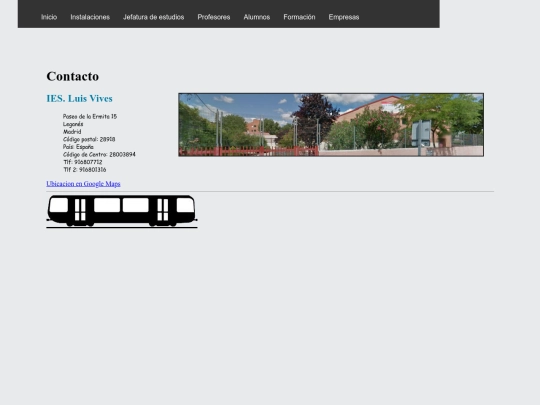This screenshot has height=405, width=540.
Task: Open the Inicio menu item
Action: [49, 17]
